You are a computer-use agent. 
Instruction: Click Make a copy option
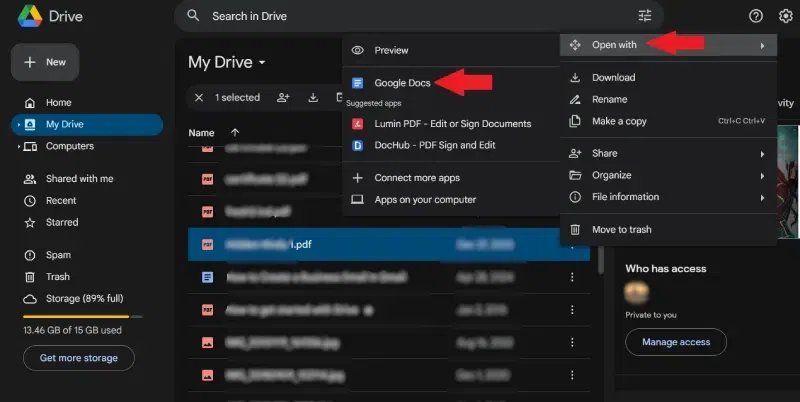pos(668,121)
